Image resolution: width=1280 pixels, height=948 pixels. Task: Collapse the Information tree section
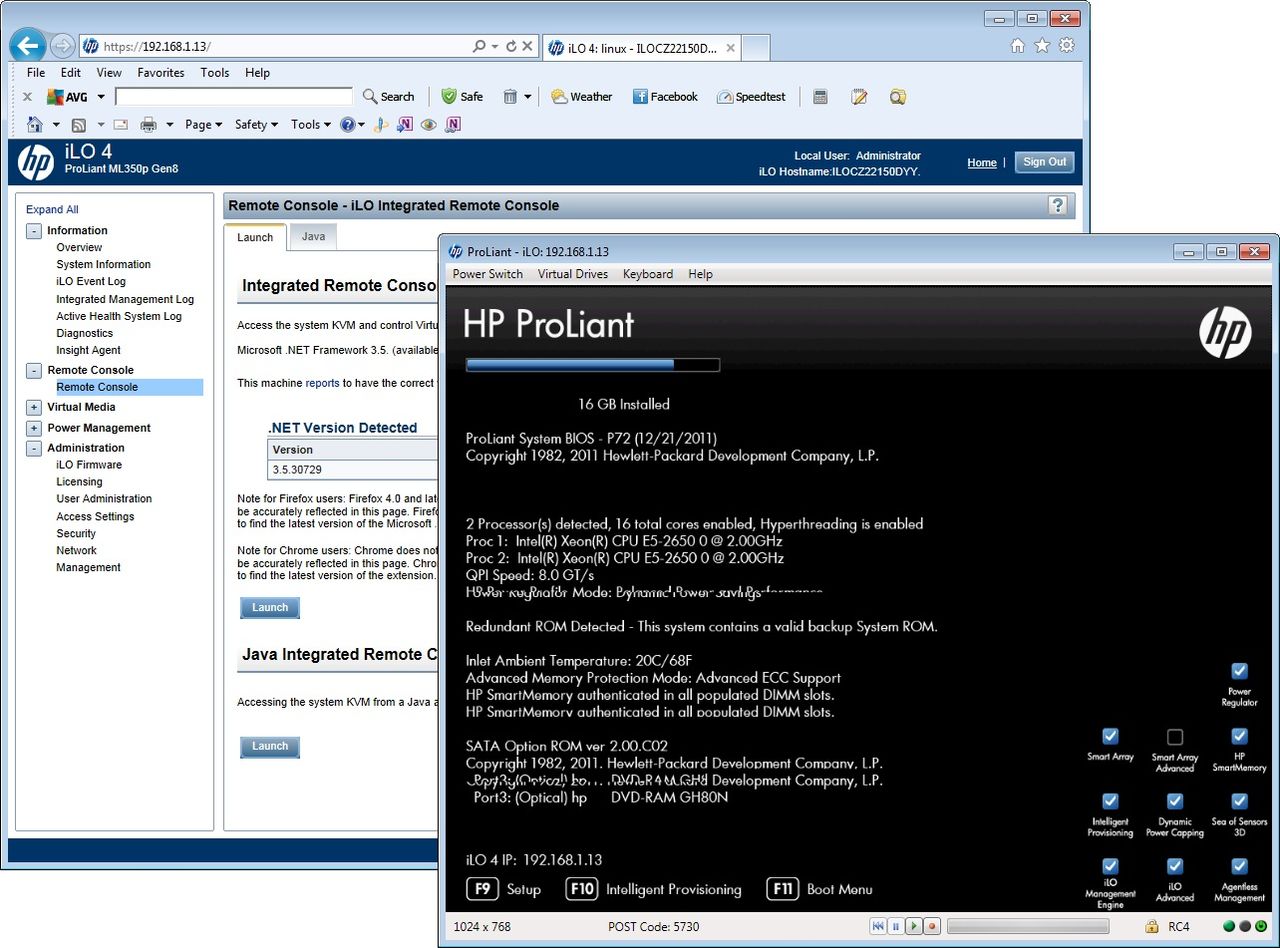tap(34, 231)
